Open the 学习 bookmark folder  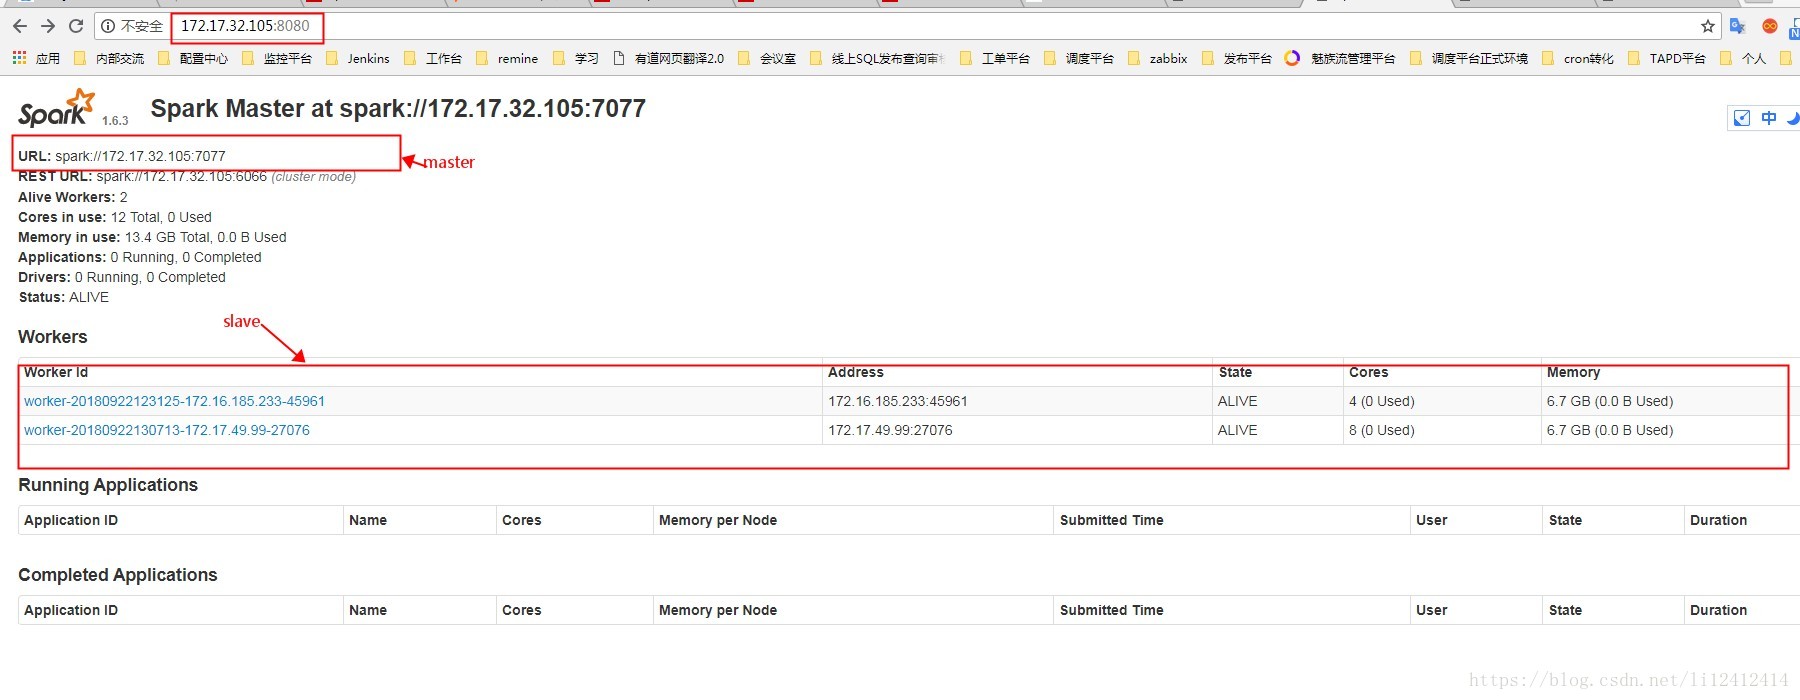click(576, 58)
